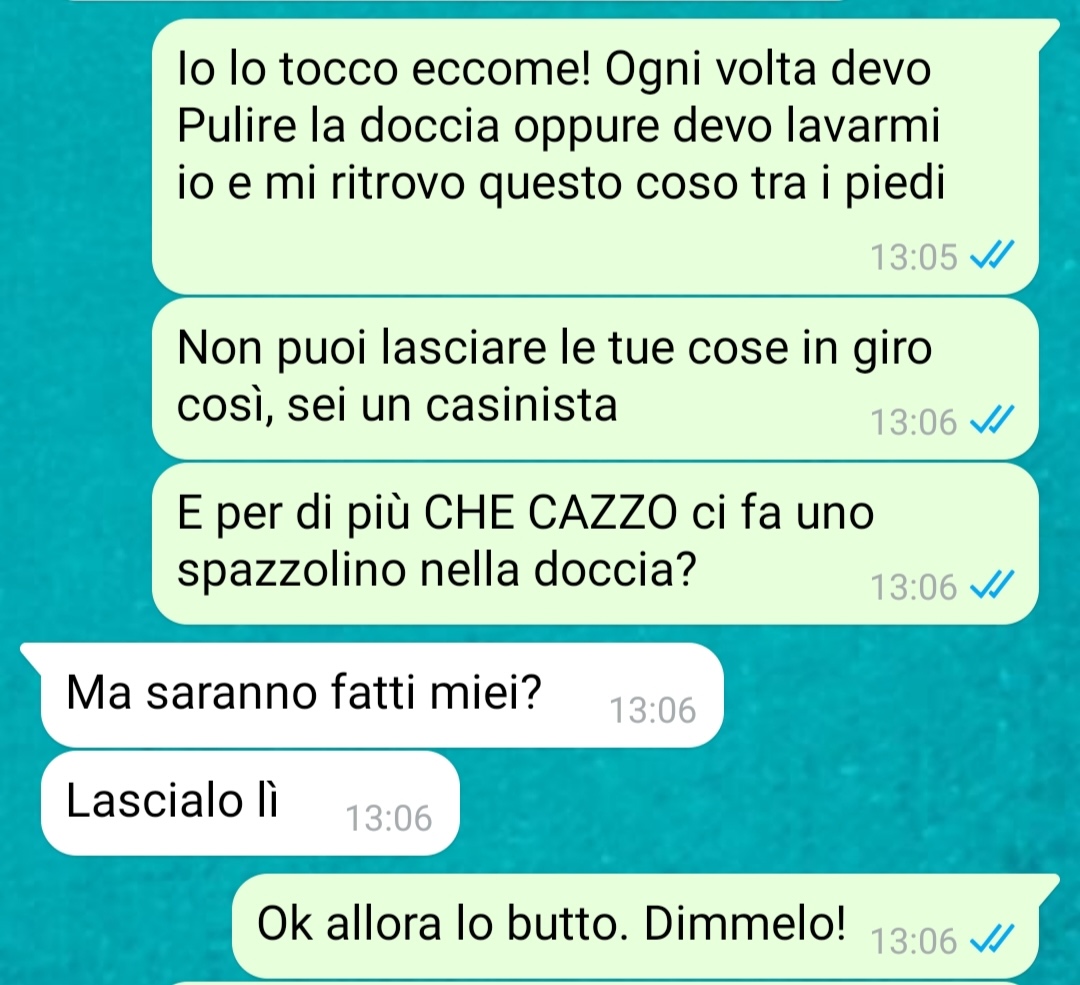This screenshot has height=985, width=1080.
Task: Click the 13:06 time next to 'spazzolino nella doccia?'
Action: click(914, 588)
